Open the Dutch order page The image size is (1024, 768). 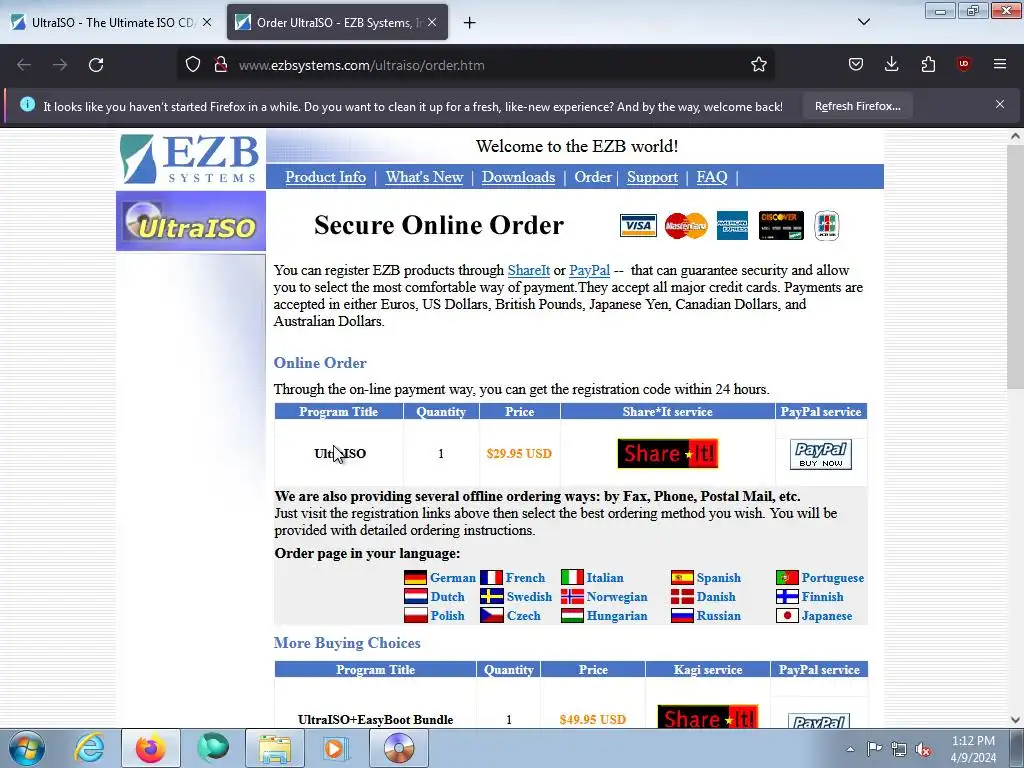(447, 597)
